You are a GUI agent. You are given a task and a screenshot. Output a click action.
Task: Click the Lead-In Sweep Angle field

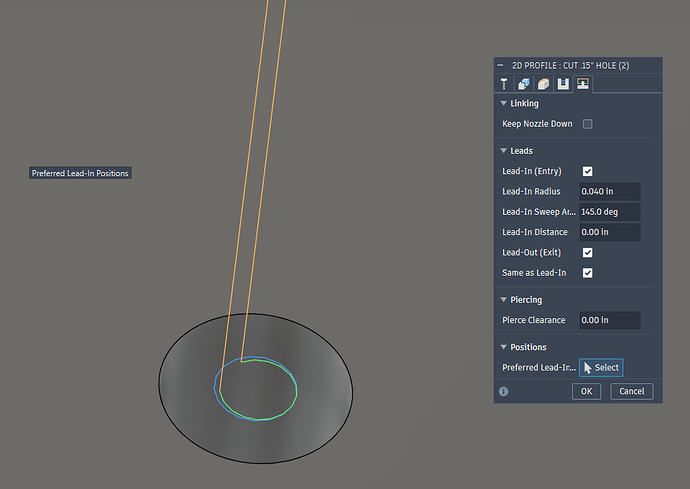pos(609,212)
